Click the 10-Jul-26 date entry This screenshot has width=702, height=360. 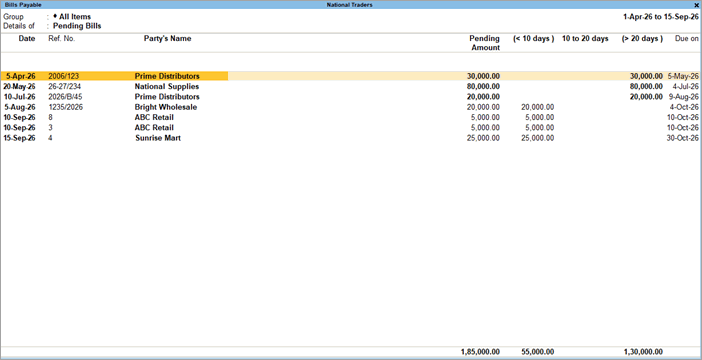(20, 97)
